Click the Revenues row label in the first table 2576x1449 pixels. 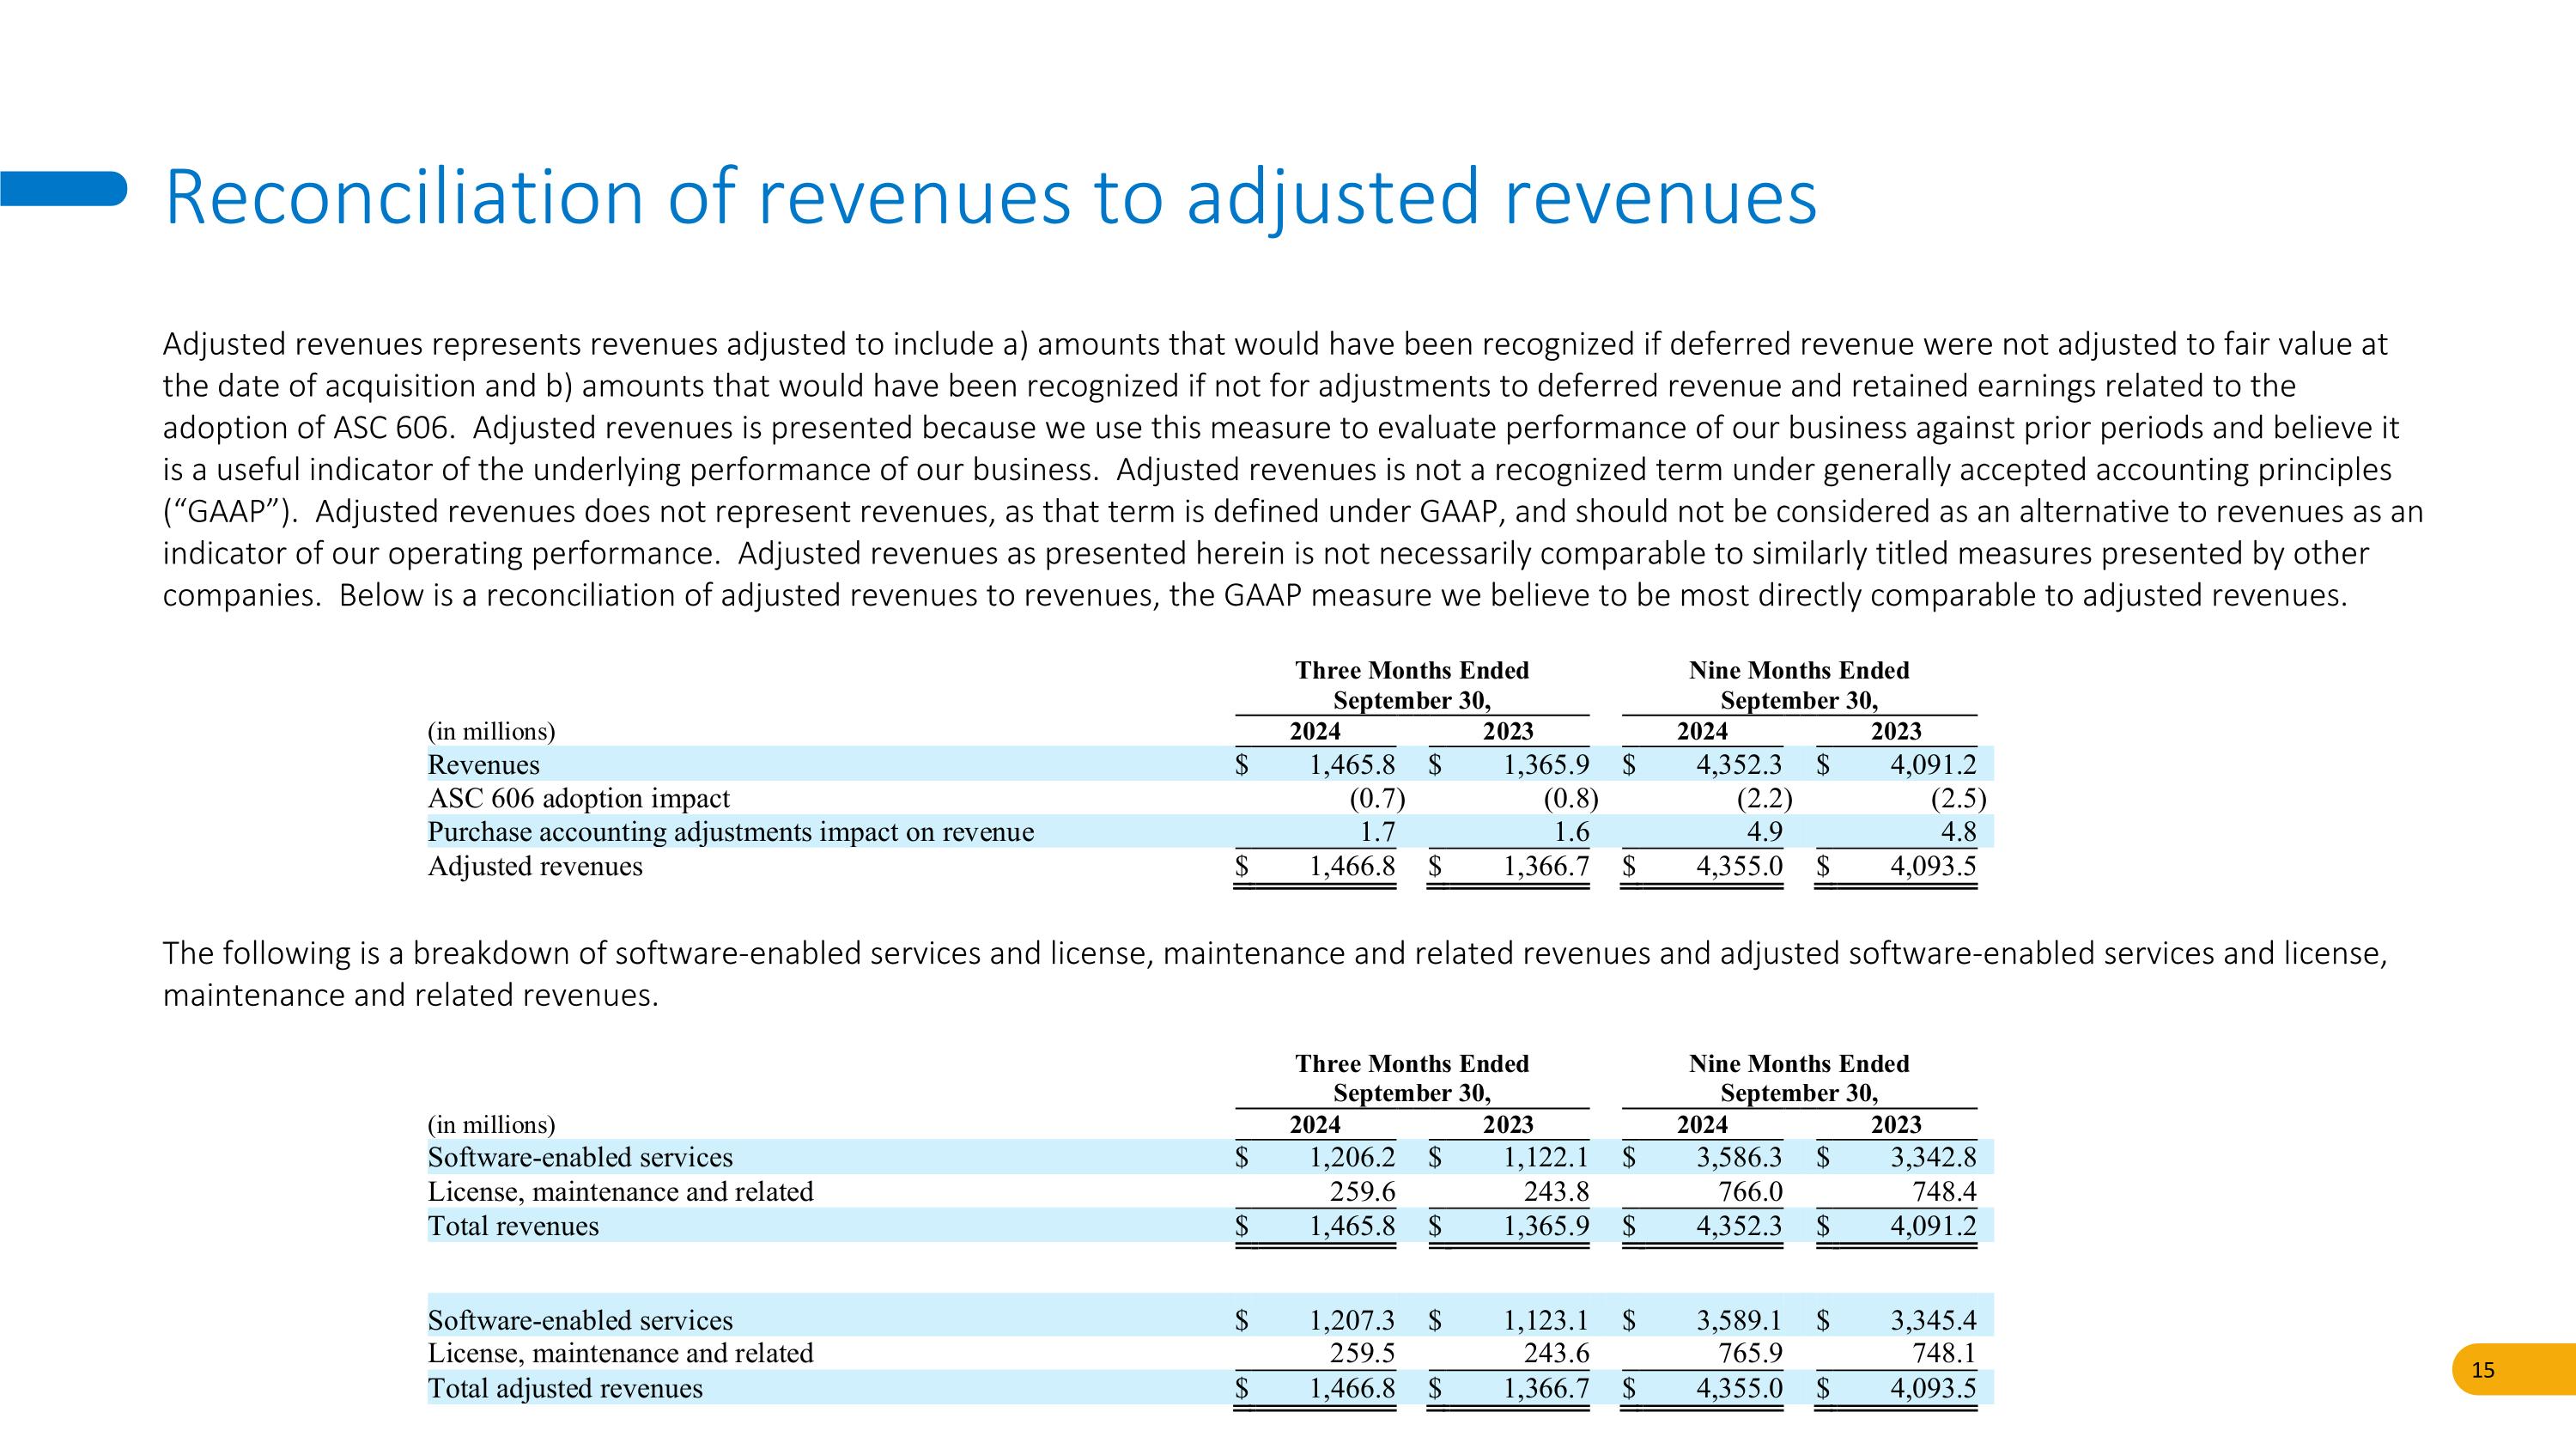coord(483,765)
